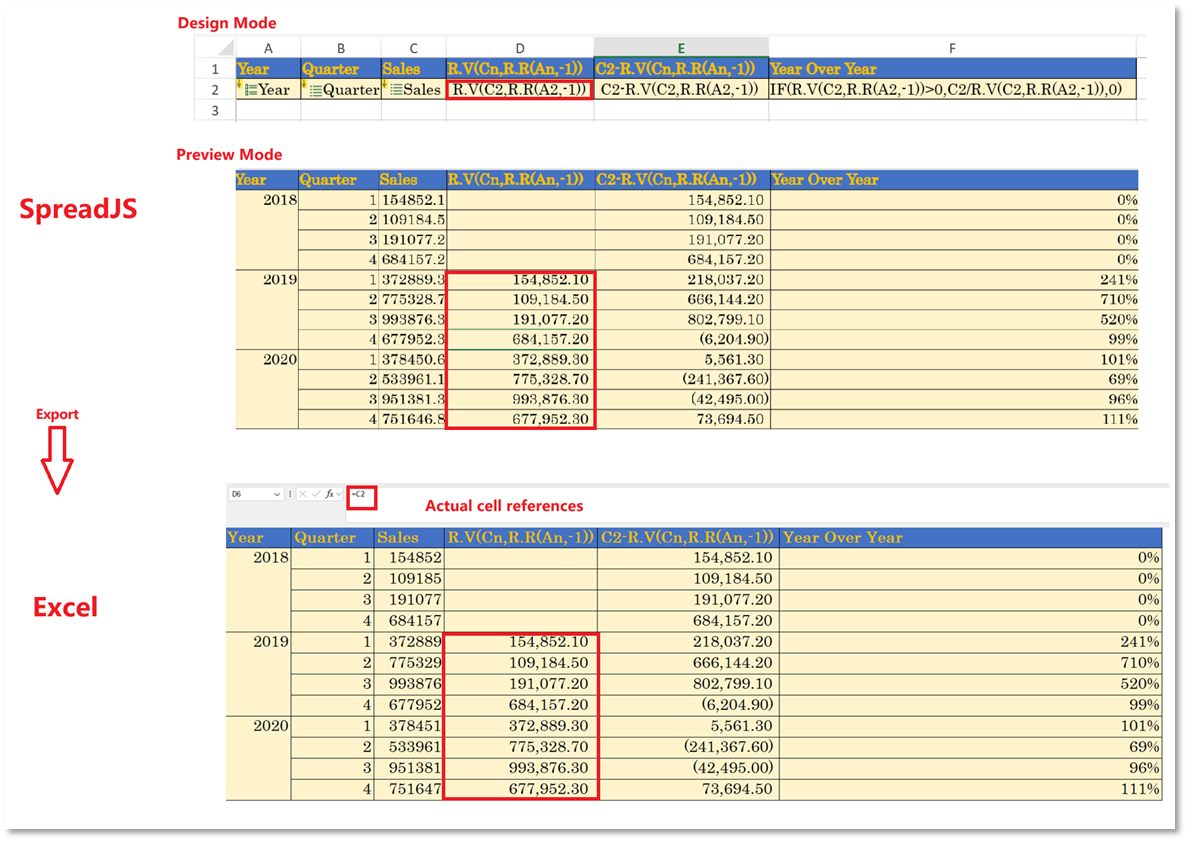Click Excel value 666,144.20
Viewport: 1188px width, 842px height.
coord(688,662)
